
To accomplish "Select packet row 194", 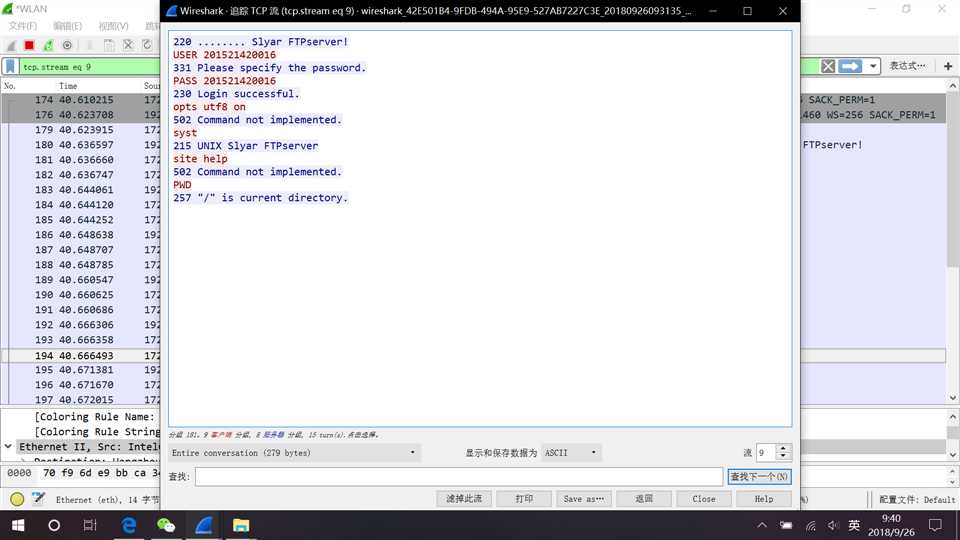I will pyautogui.click(x=81, y=355).
